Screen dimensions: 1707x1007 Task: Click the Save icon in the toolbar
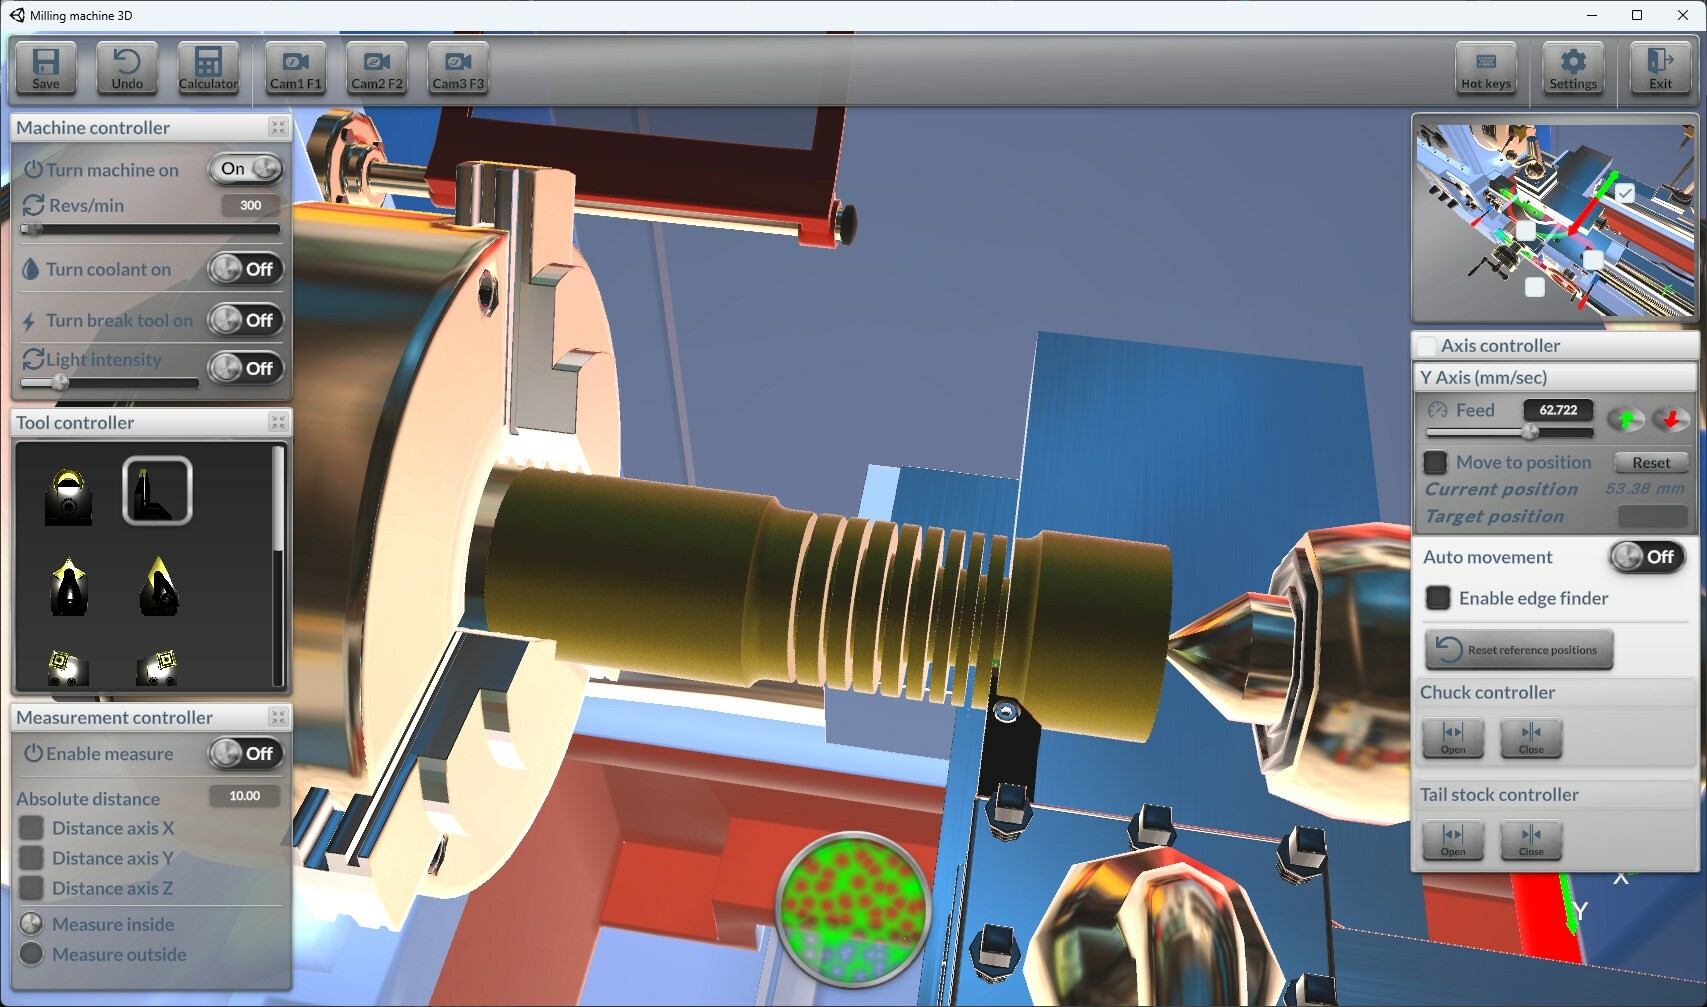tap(46, 67)
